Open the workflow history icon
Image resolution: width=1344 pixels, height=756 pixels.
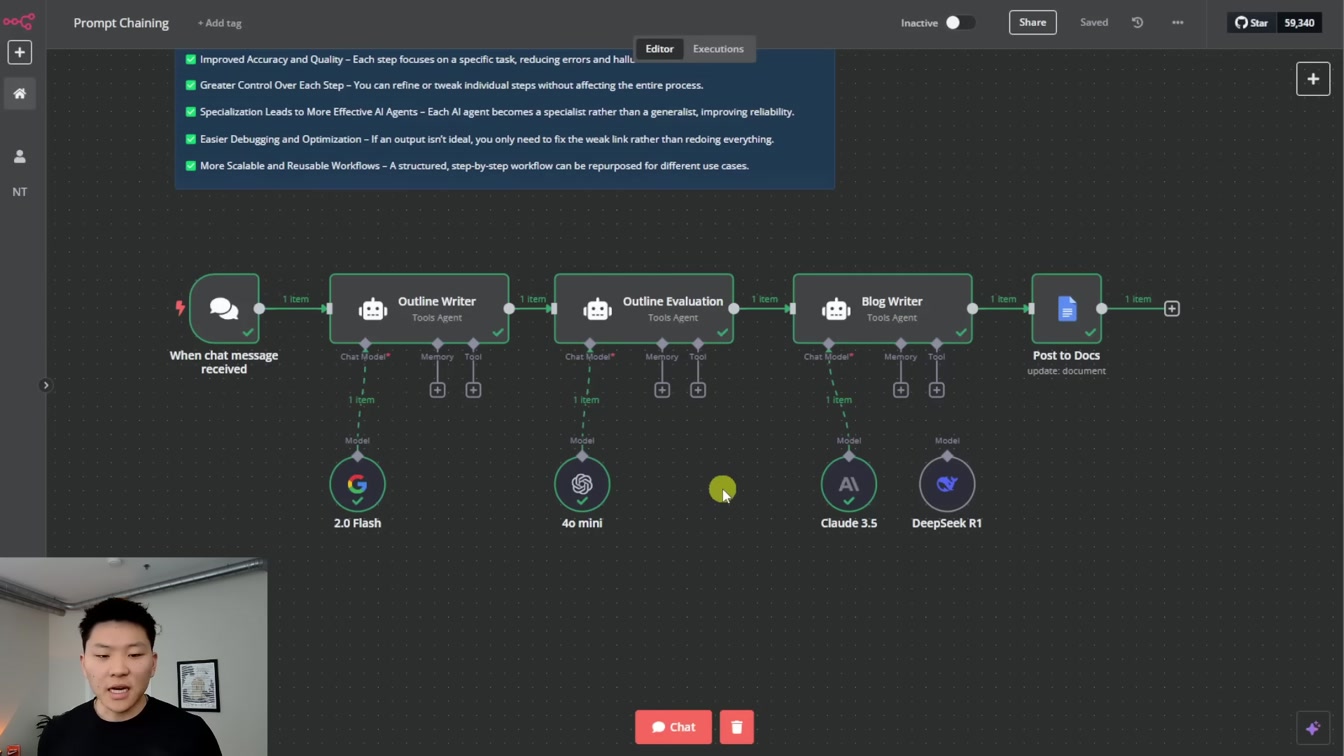pyautogui.click(x=1137, y=22)
